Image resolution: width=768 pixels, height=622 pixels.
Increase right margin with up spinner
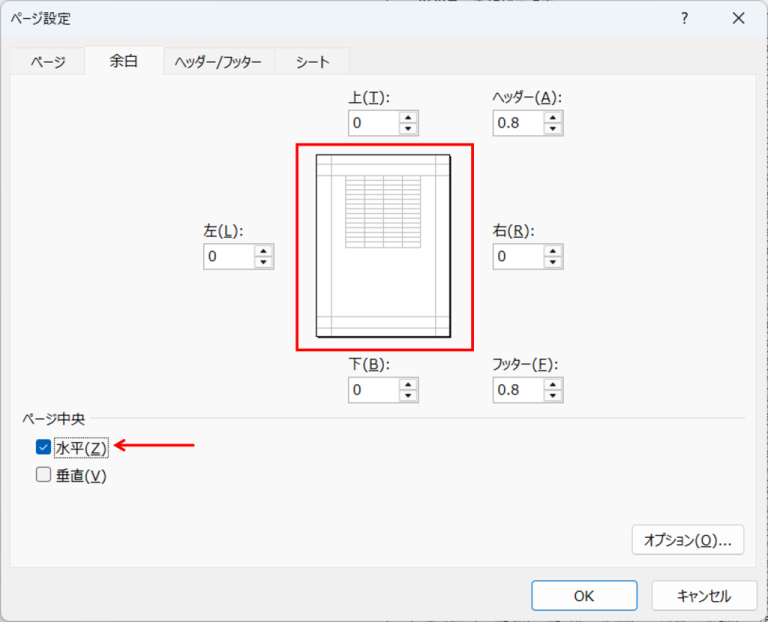[553, 251]
